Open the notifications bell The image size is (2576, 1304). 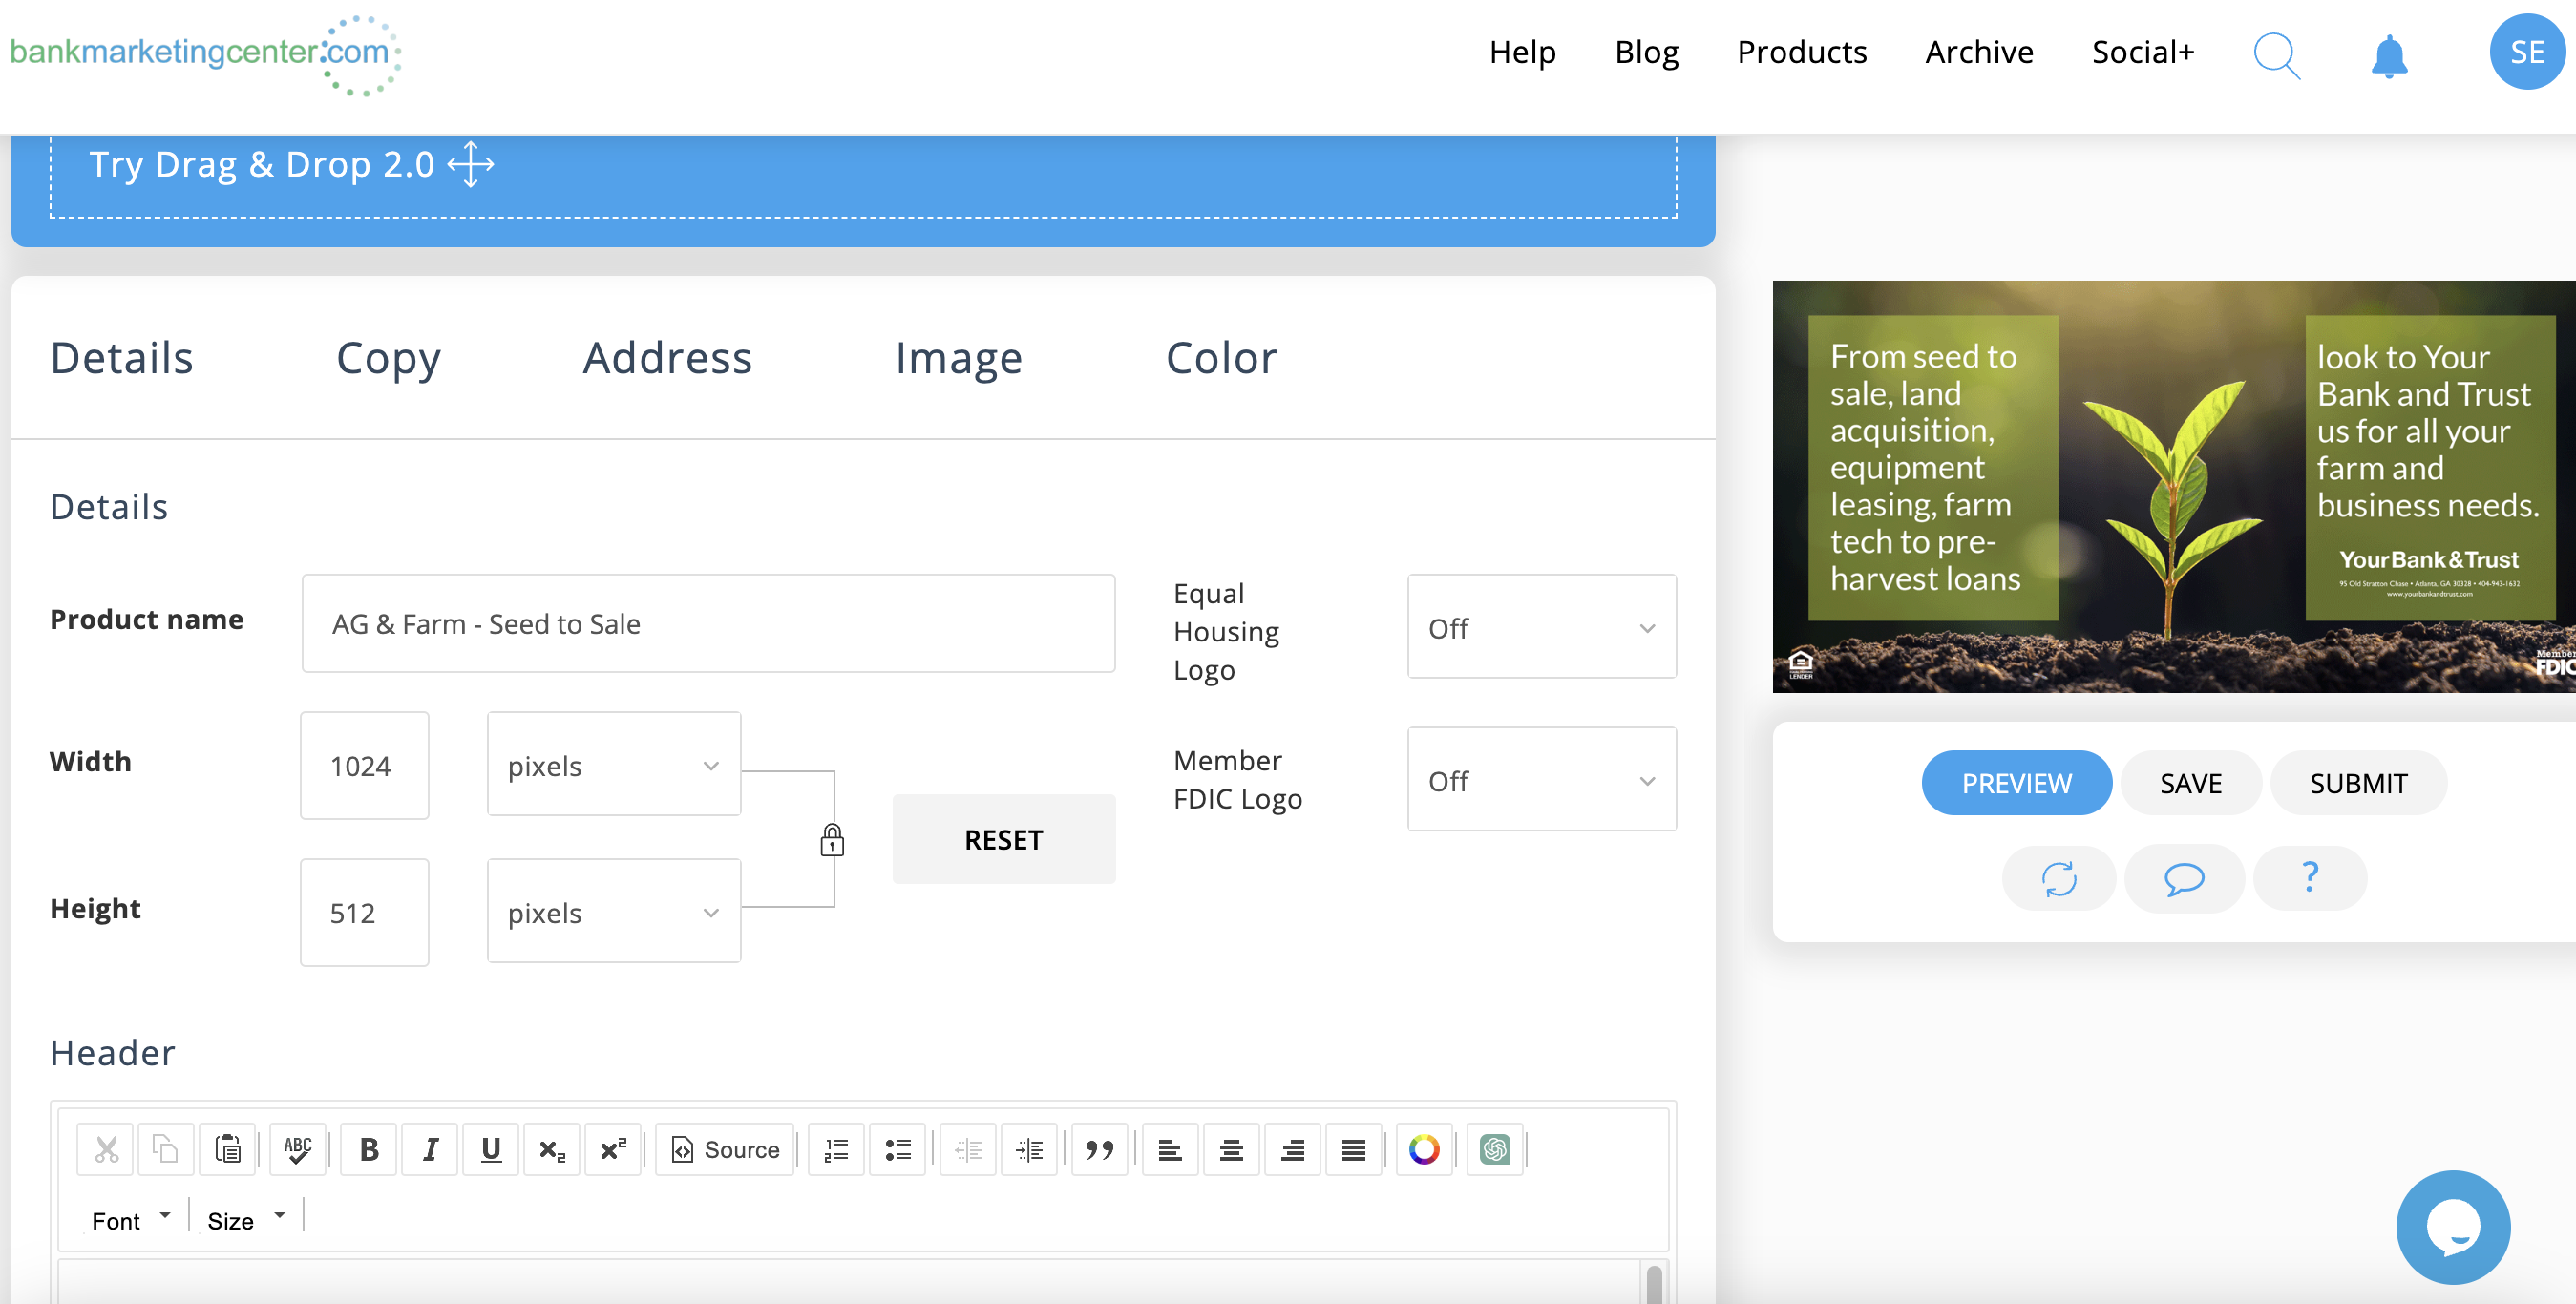tap(2389, 56)
